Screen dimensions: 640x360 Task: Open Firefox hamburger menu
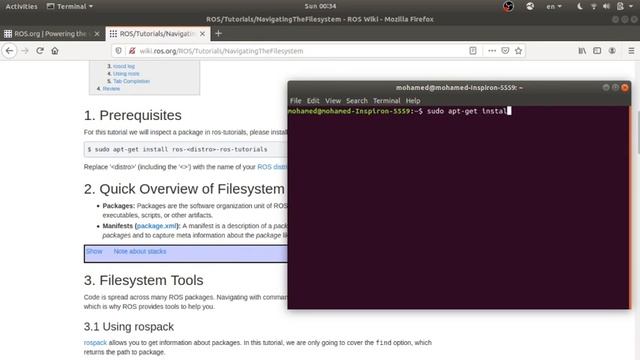click(x=631, y=51)
